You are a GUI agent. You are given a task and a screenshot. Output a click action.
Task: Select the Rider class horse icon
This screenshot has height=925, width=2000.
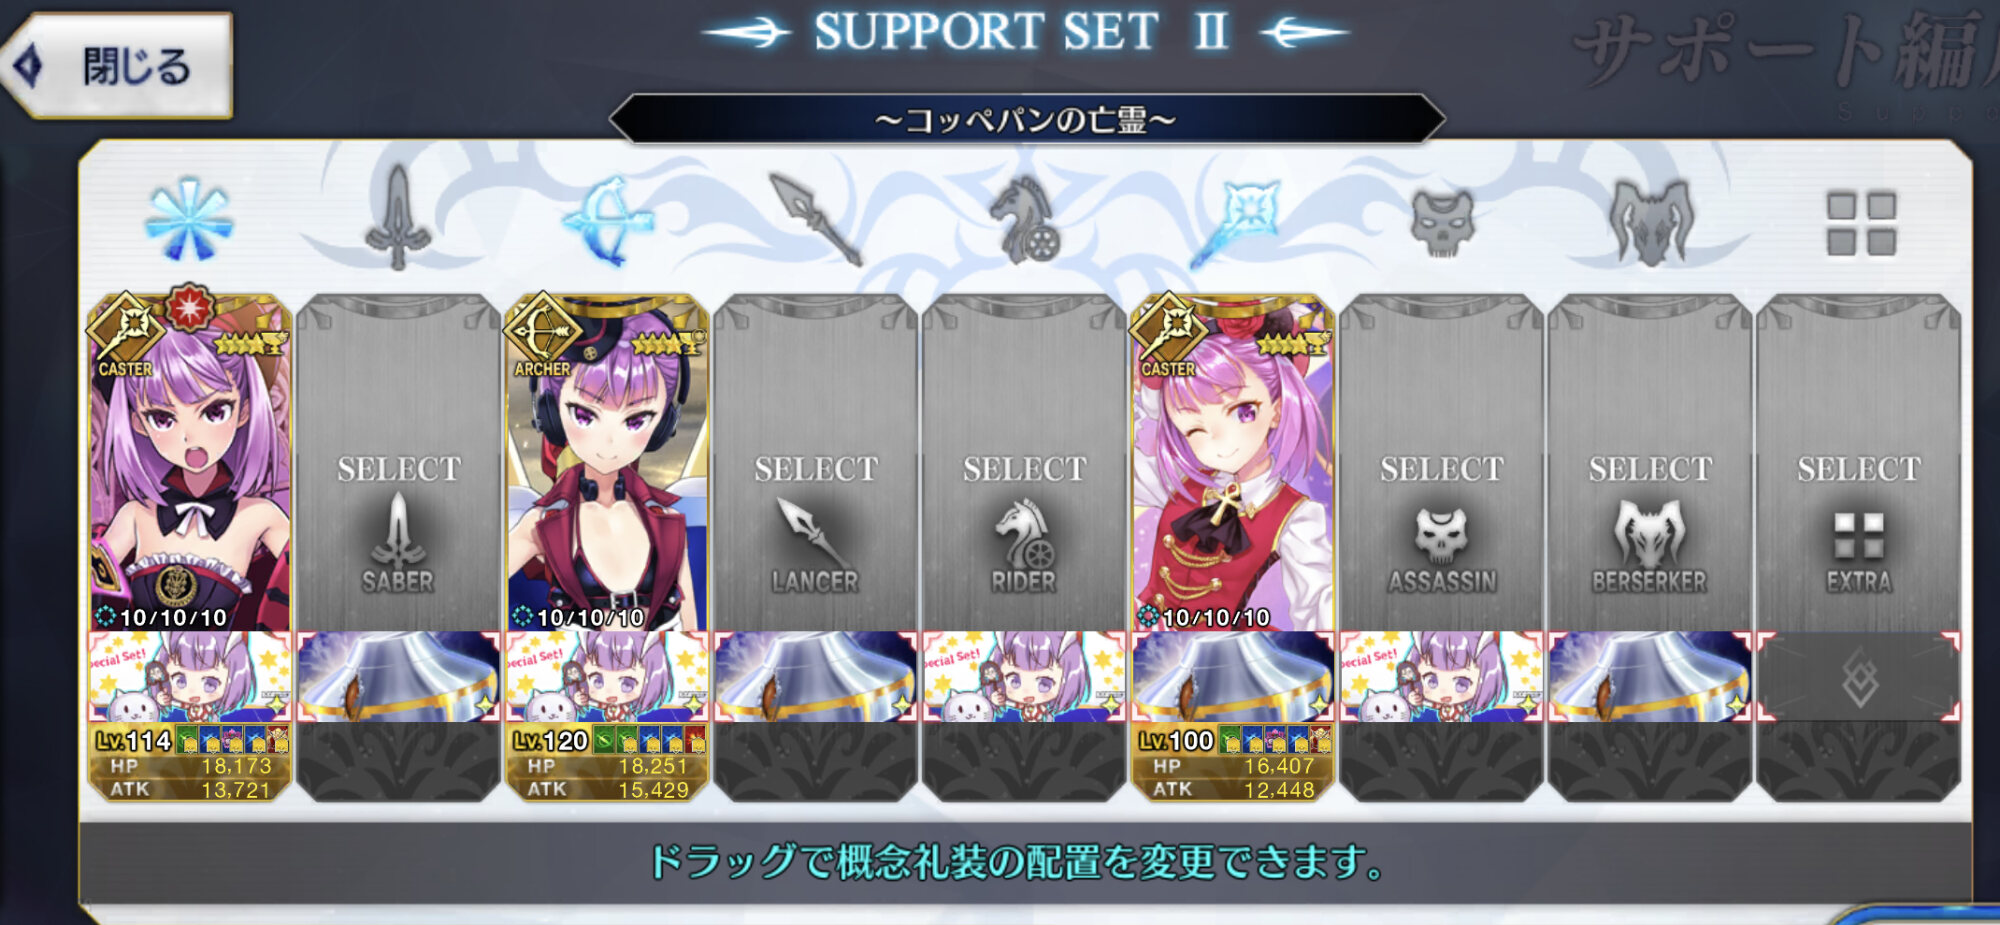[1024, 220]
